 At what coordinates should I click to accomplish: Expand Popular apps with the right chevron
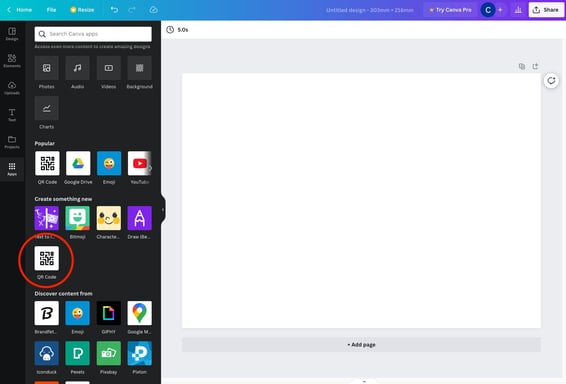(x=149, y=167)
